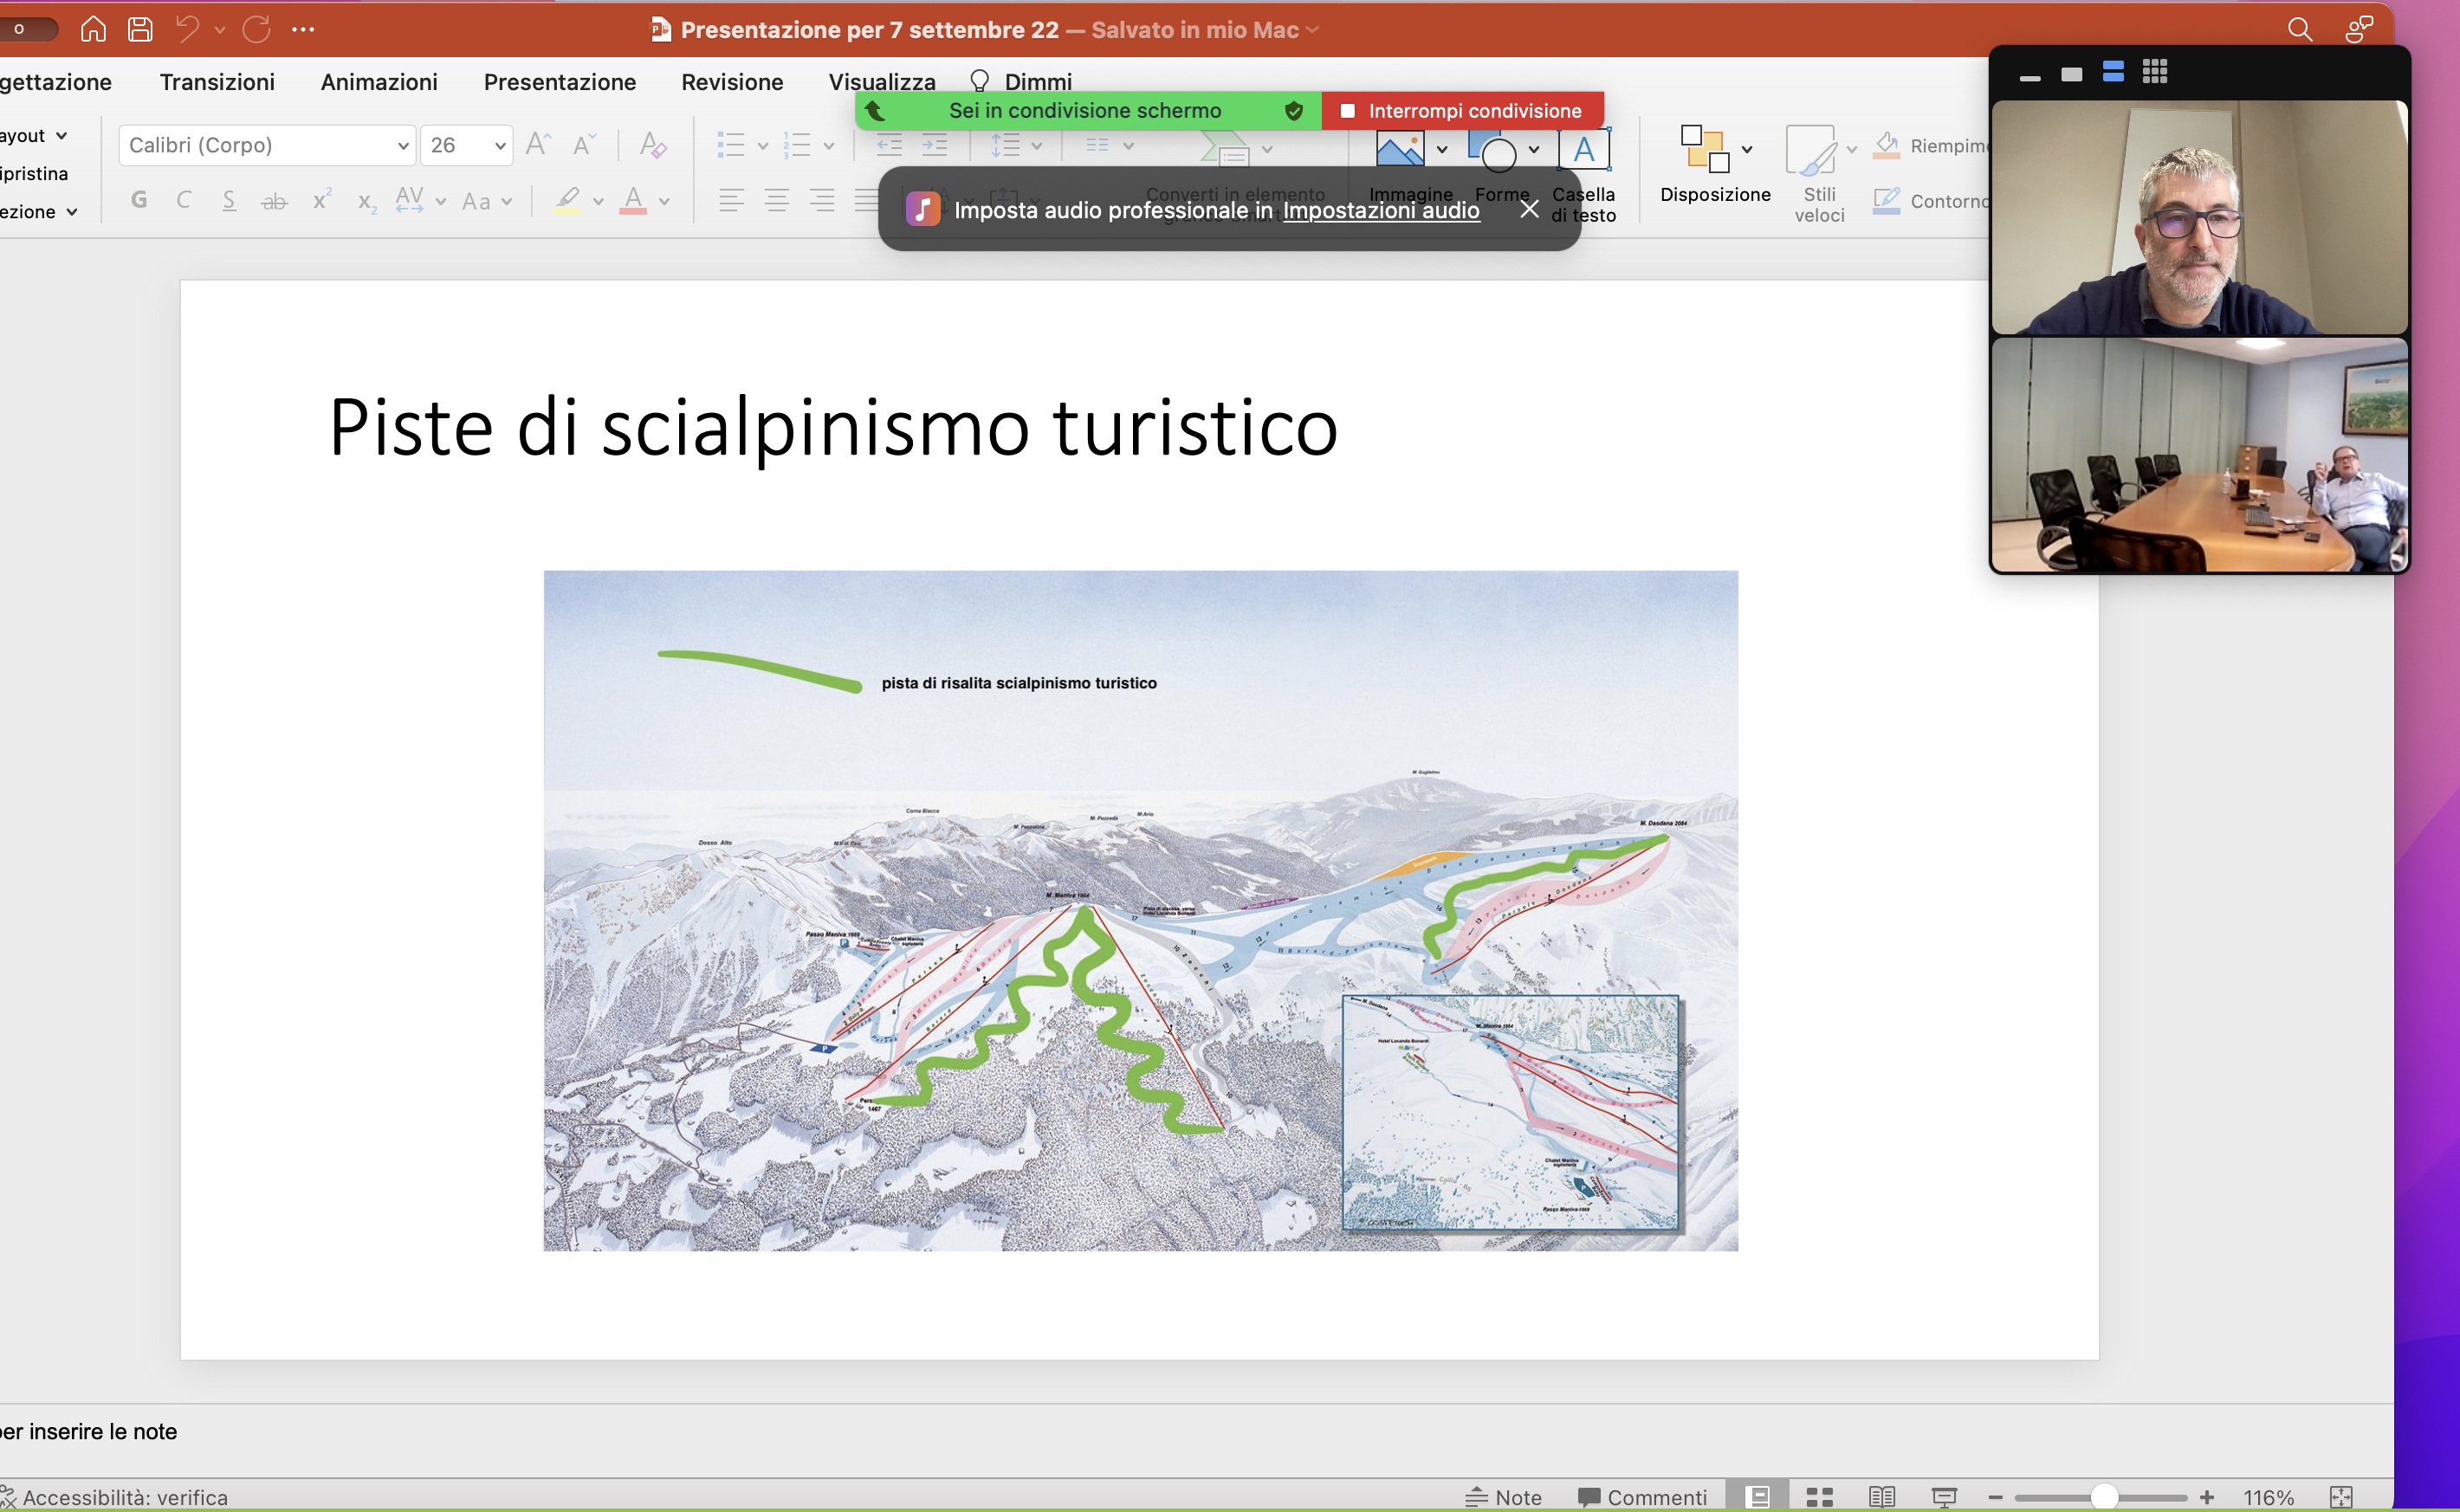The height and width of the screenshot is (1512, 2460).
Task: Switch to slide sorter grid view
Action: pos(1820,1497)
